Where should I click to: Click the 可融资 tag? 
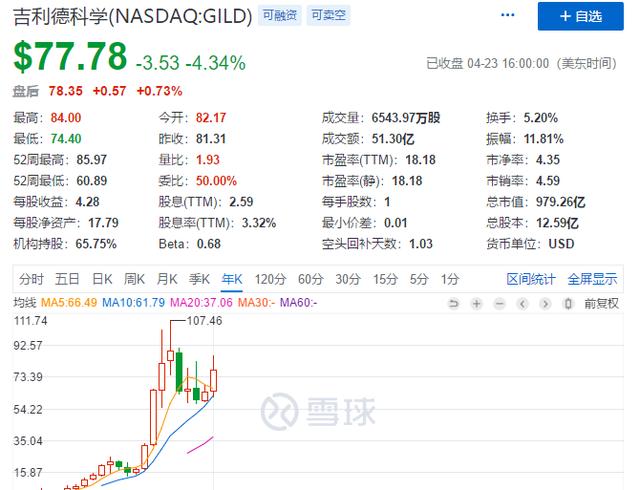tap(280, 15)
